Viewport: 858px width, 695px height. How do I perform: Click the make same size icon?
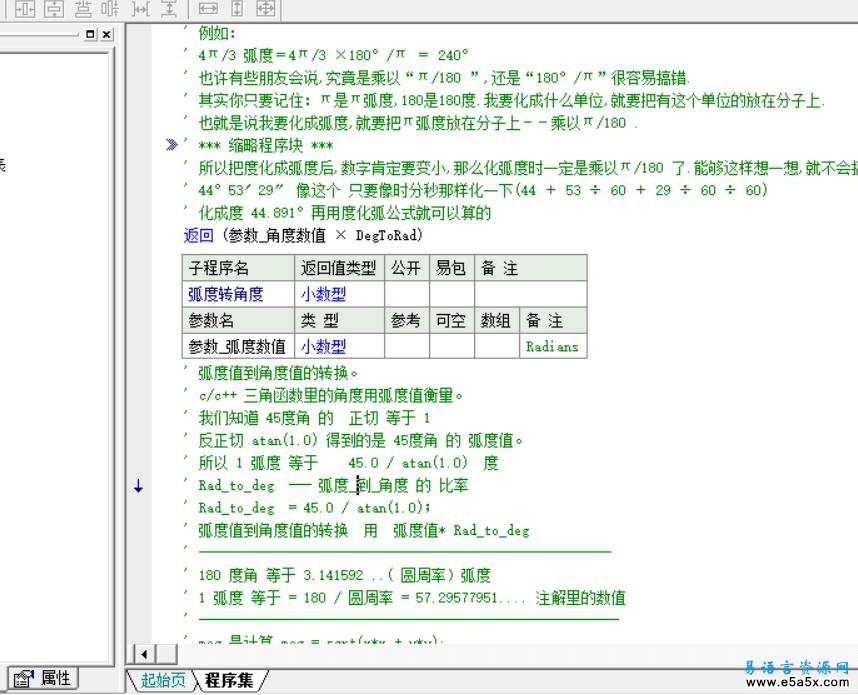point(265,8)
